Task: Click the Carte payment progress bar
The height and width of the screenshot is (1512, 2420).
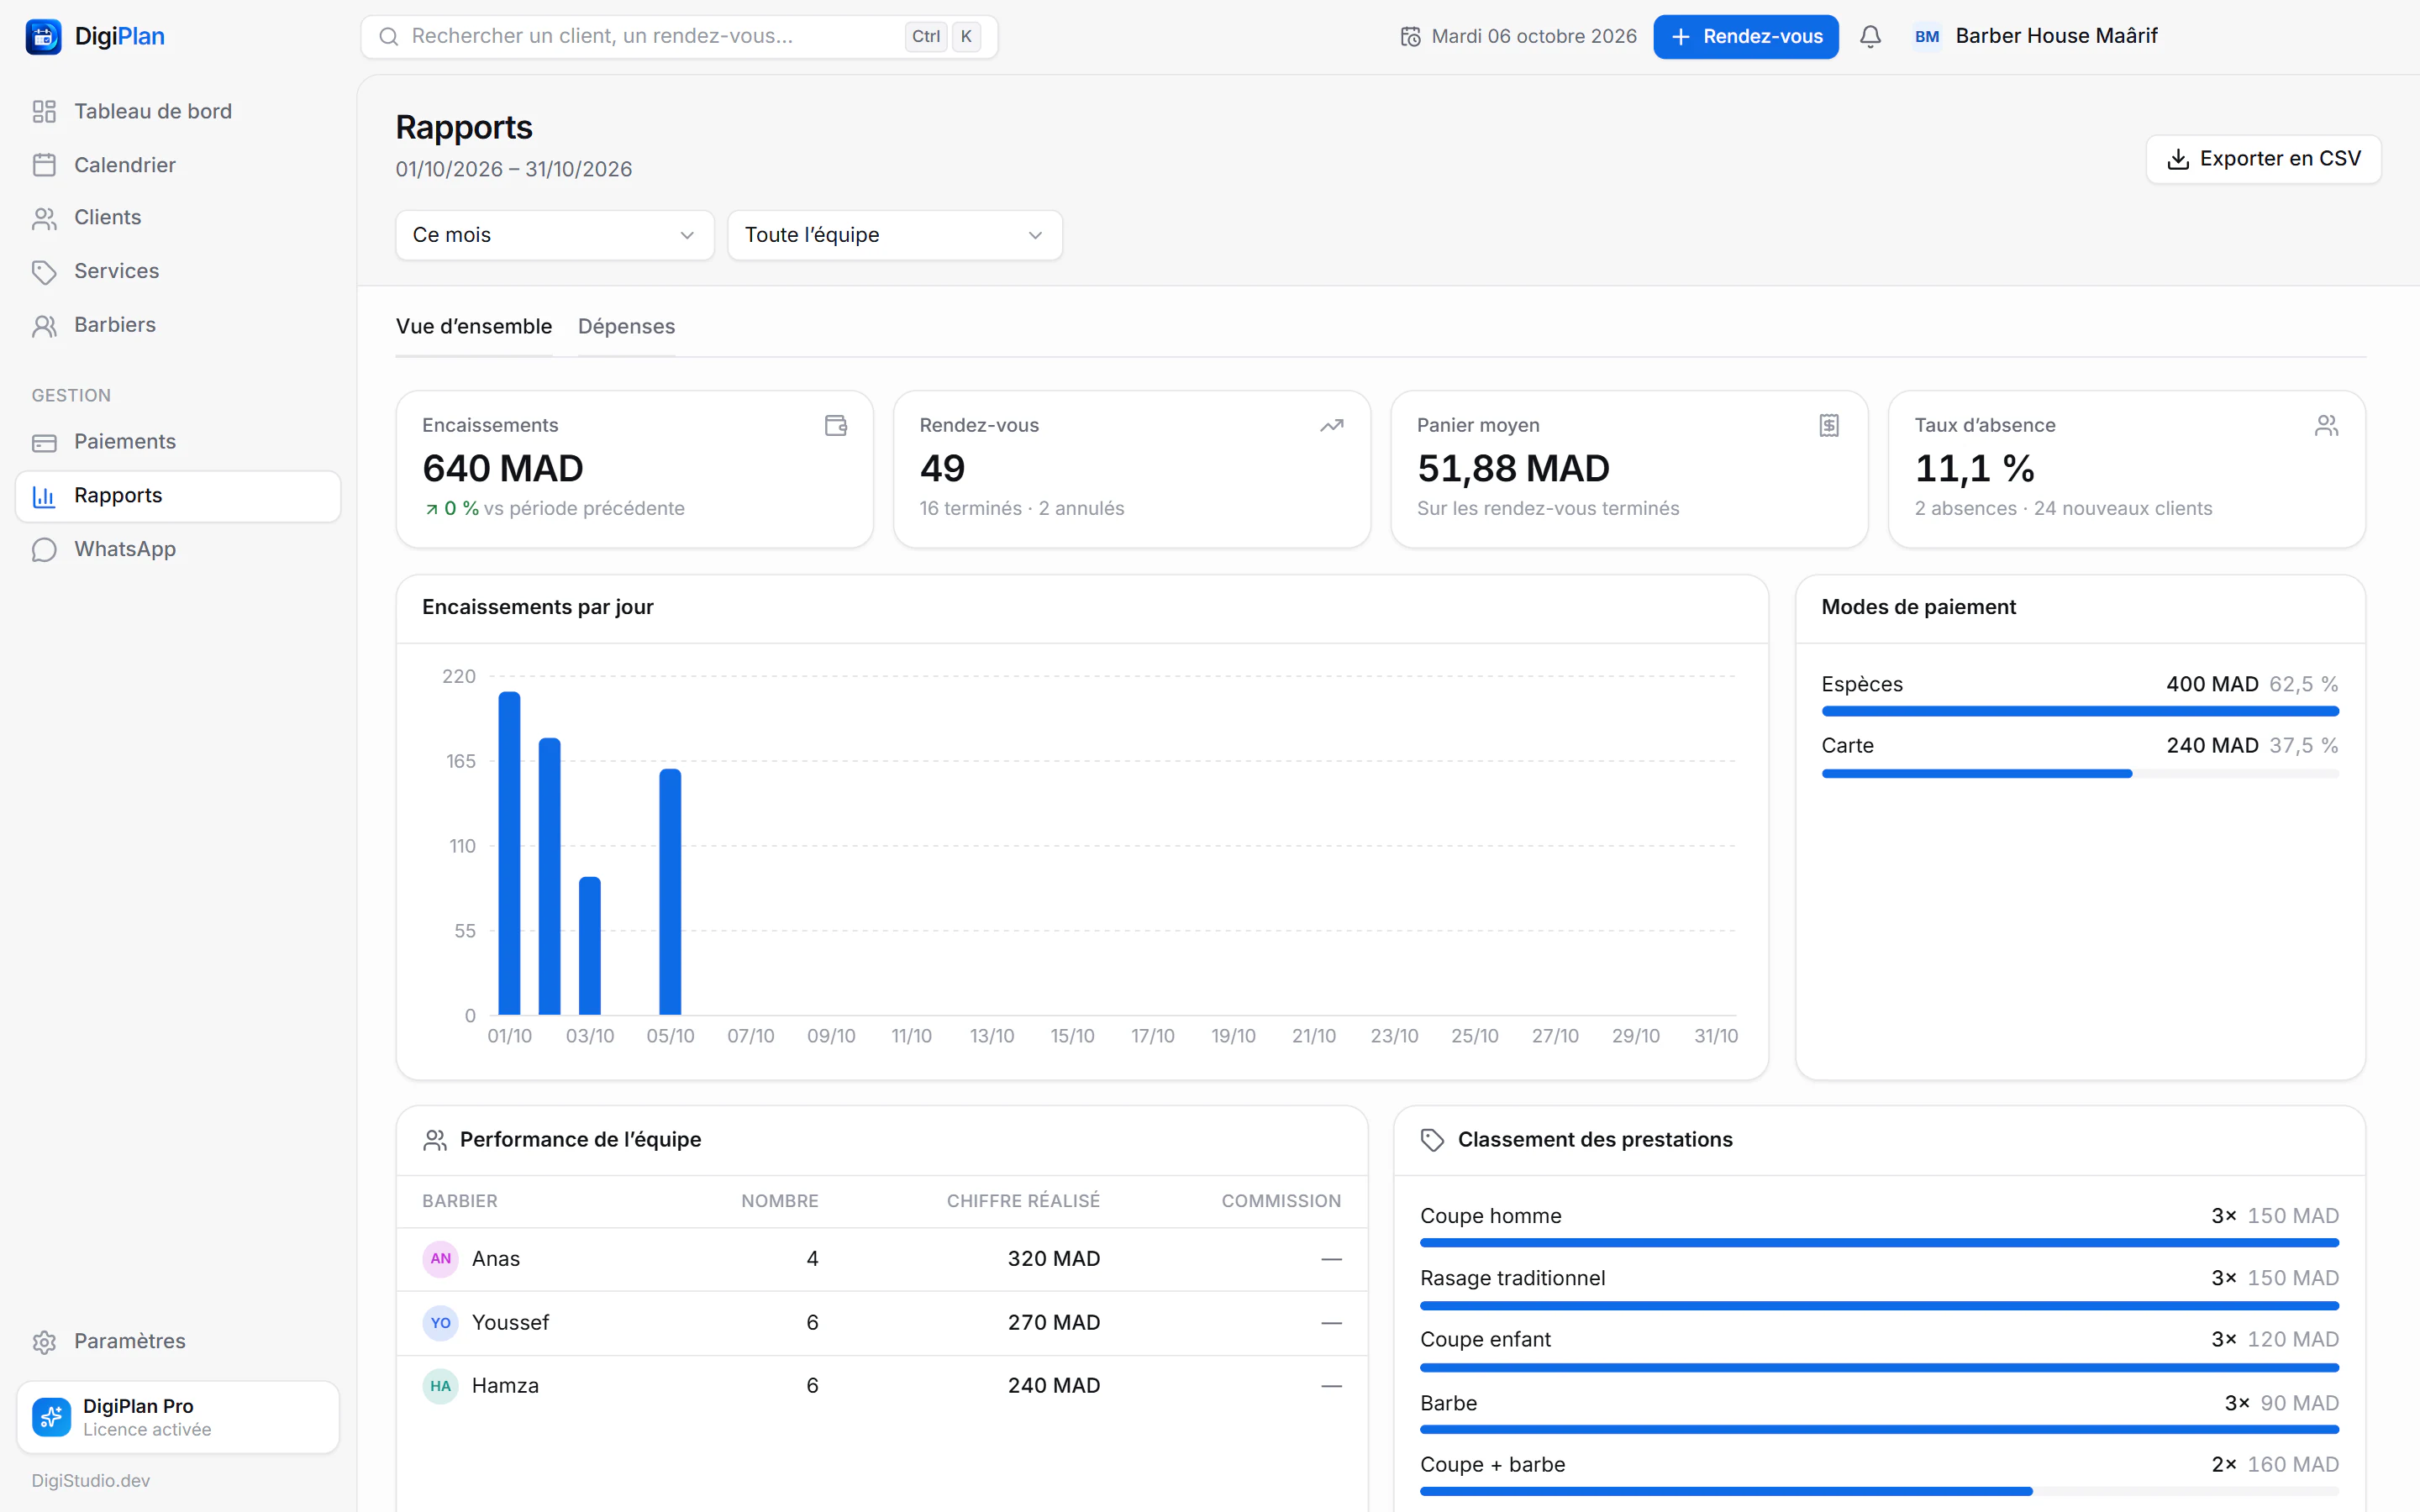Action: point(2080,774)
